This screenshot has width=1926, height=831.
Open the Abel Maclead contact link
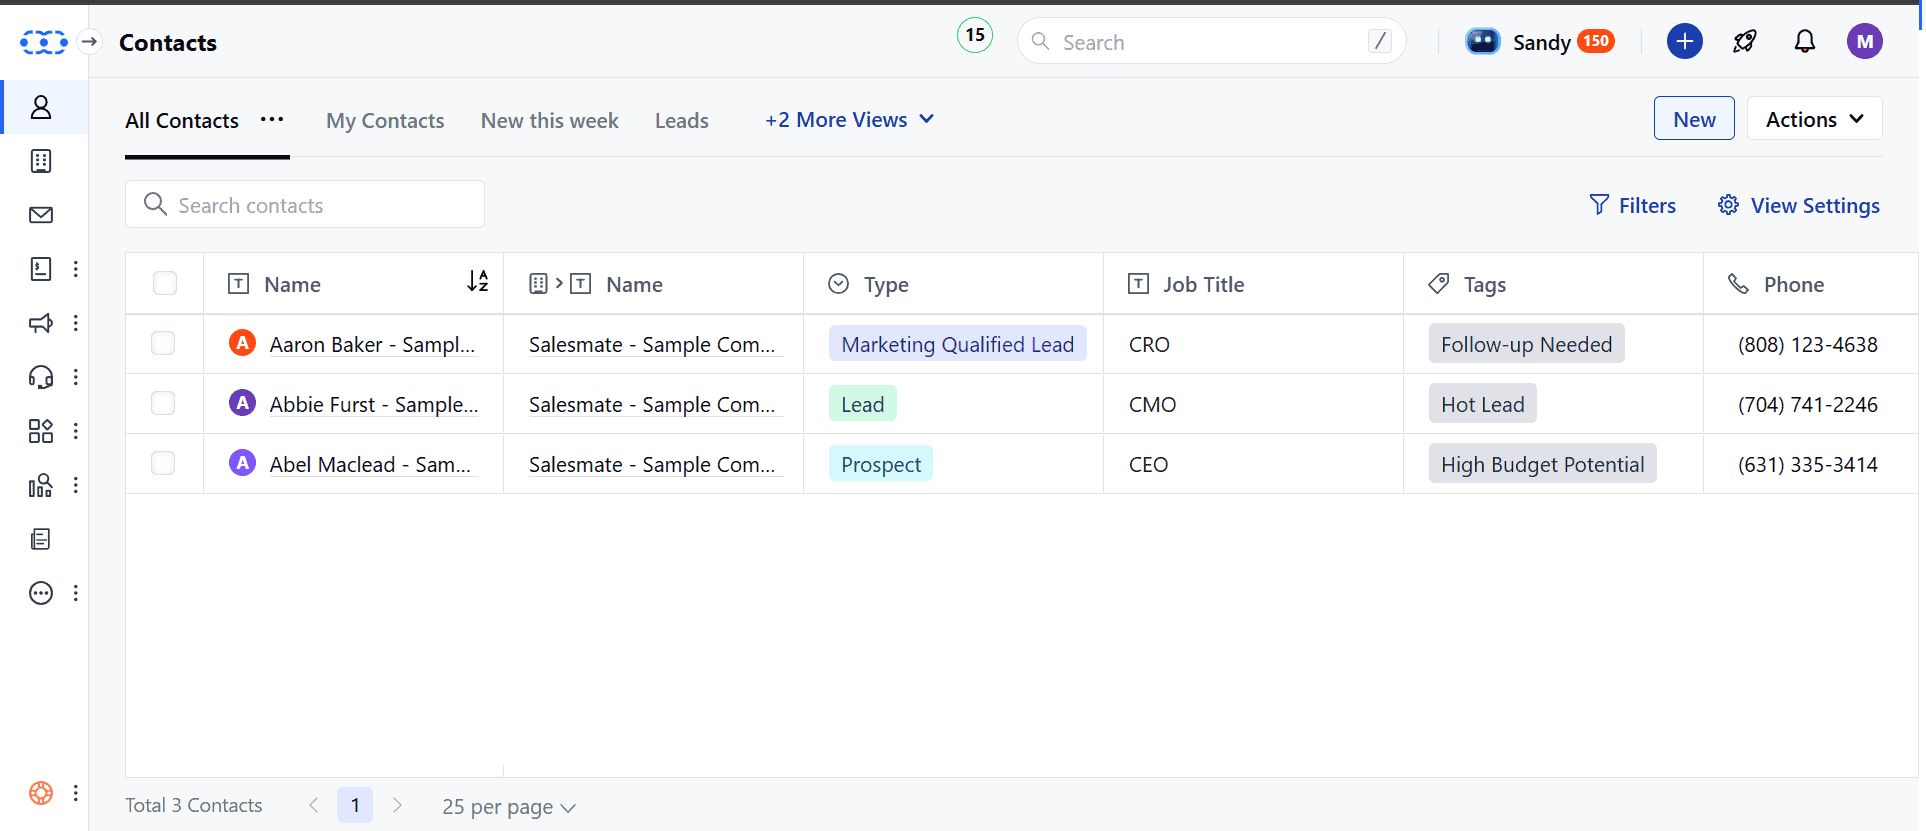[369, 464]
